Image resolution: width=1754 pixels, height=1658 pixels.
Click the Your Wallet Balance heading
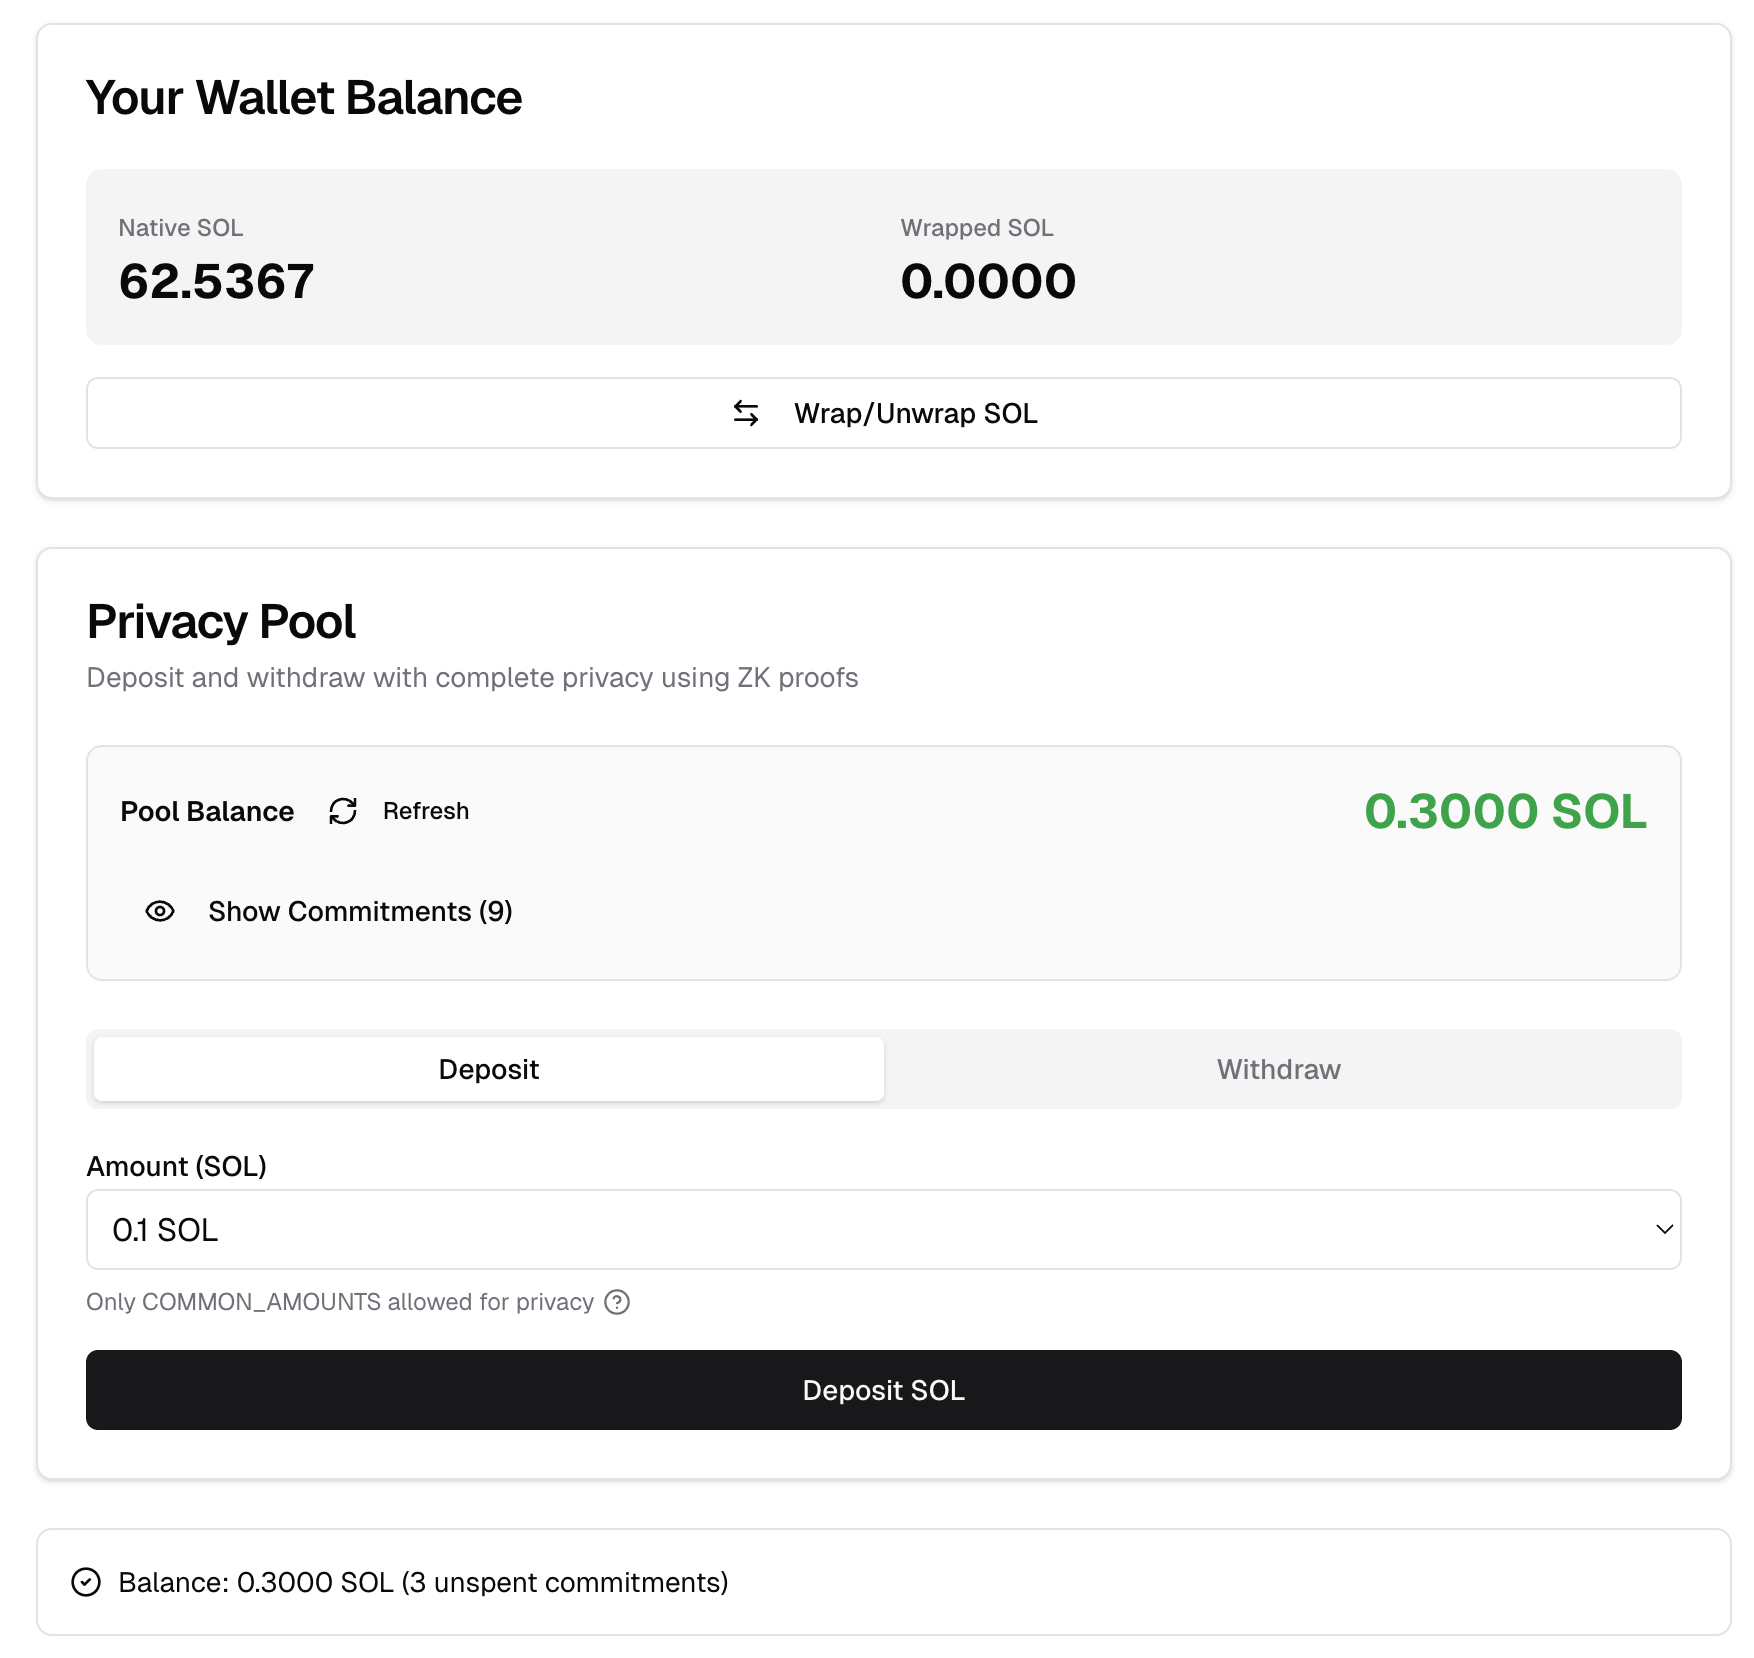[304, 98]
